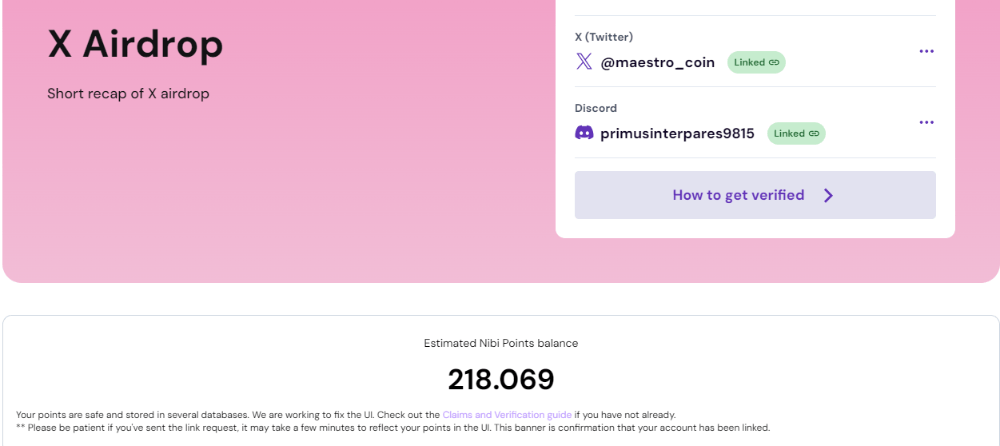Click the Discord section label
Image resolution: width=1000 pixels, height=446 pixels.
coord(596,108)
